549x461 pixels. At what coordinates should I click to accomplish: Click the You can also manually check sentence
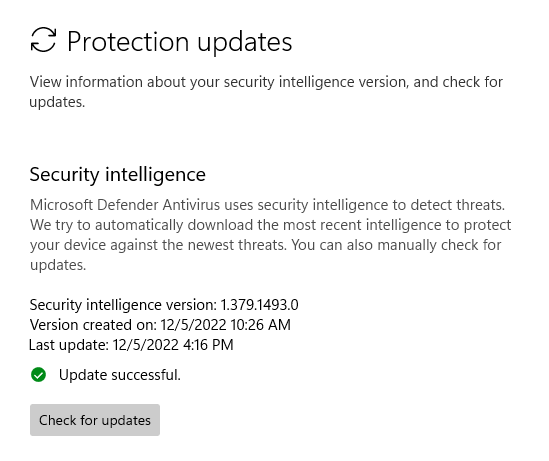click(396, 245)
